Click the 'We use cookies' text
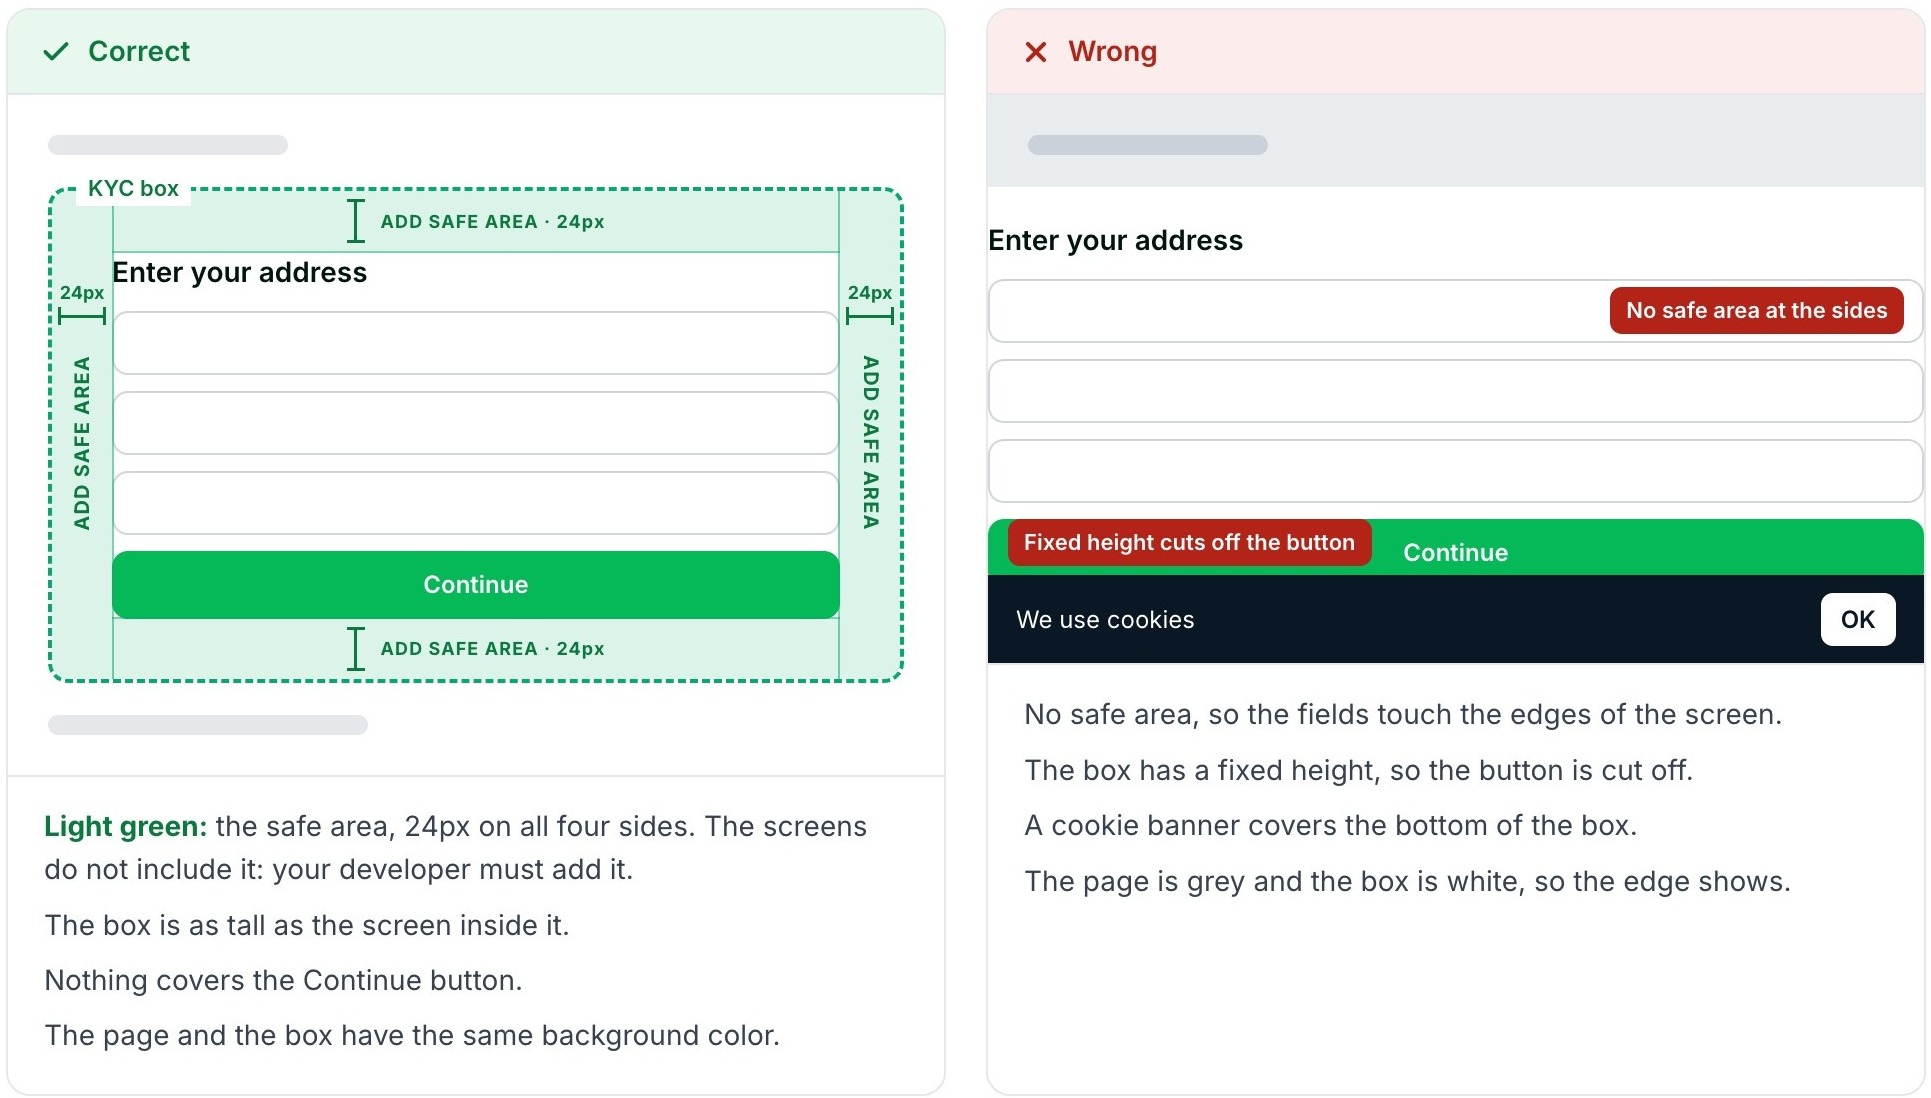This screenshot has height=1098, width=1931. [1105, 619]
